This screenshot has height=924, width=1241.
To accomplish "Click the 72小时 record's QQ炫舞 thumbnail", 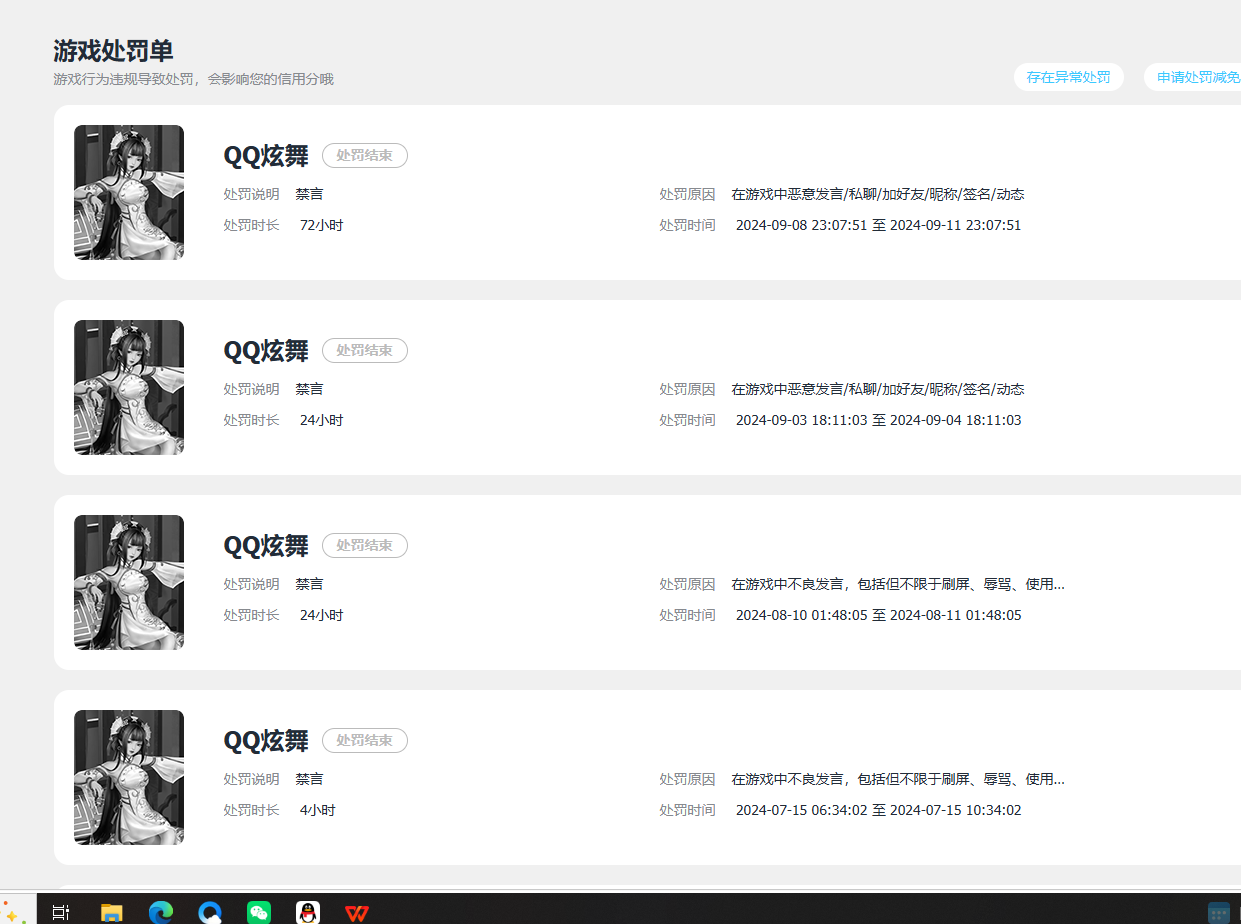I will tap(129, 192).
